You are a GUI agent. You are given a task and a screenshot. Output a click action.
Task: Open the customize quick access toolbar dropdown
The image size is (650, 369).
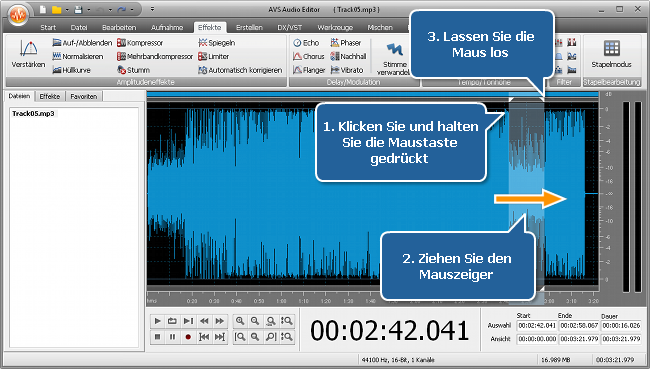(x=152, y=10)
